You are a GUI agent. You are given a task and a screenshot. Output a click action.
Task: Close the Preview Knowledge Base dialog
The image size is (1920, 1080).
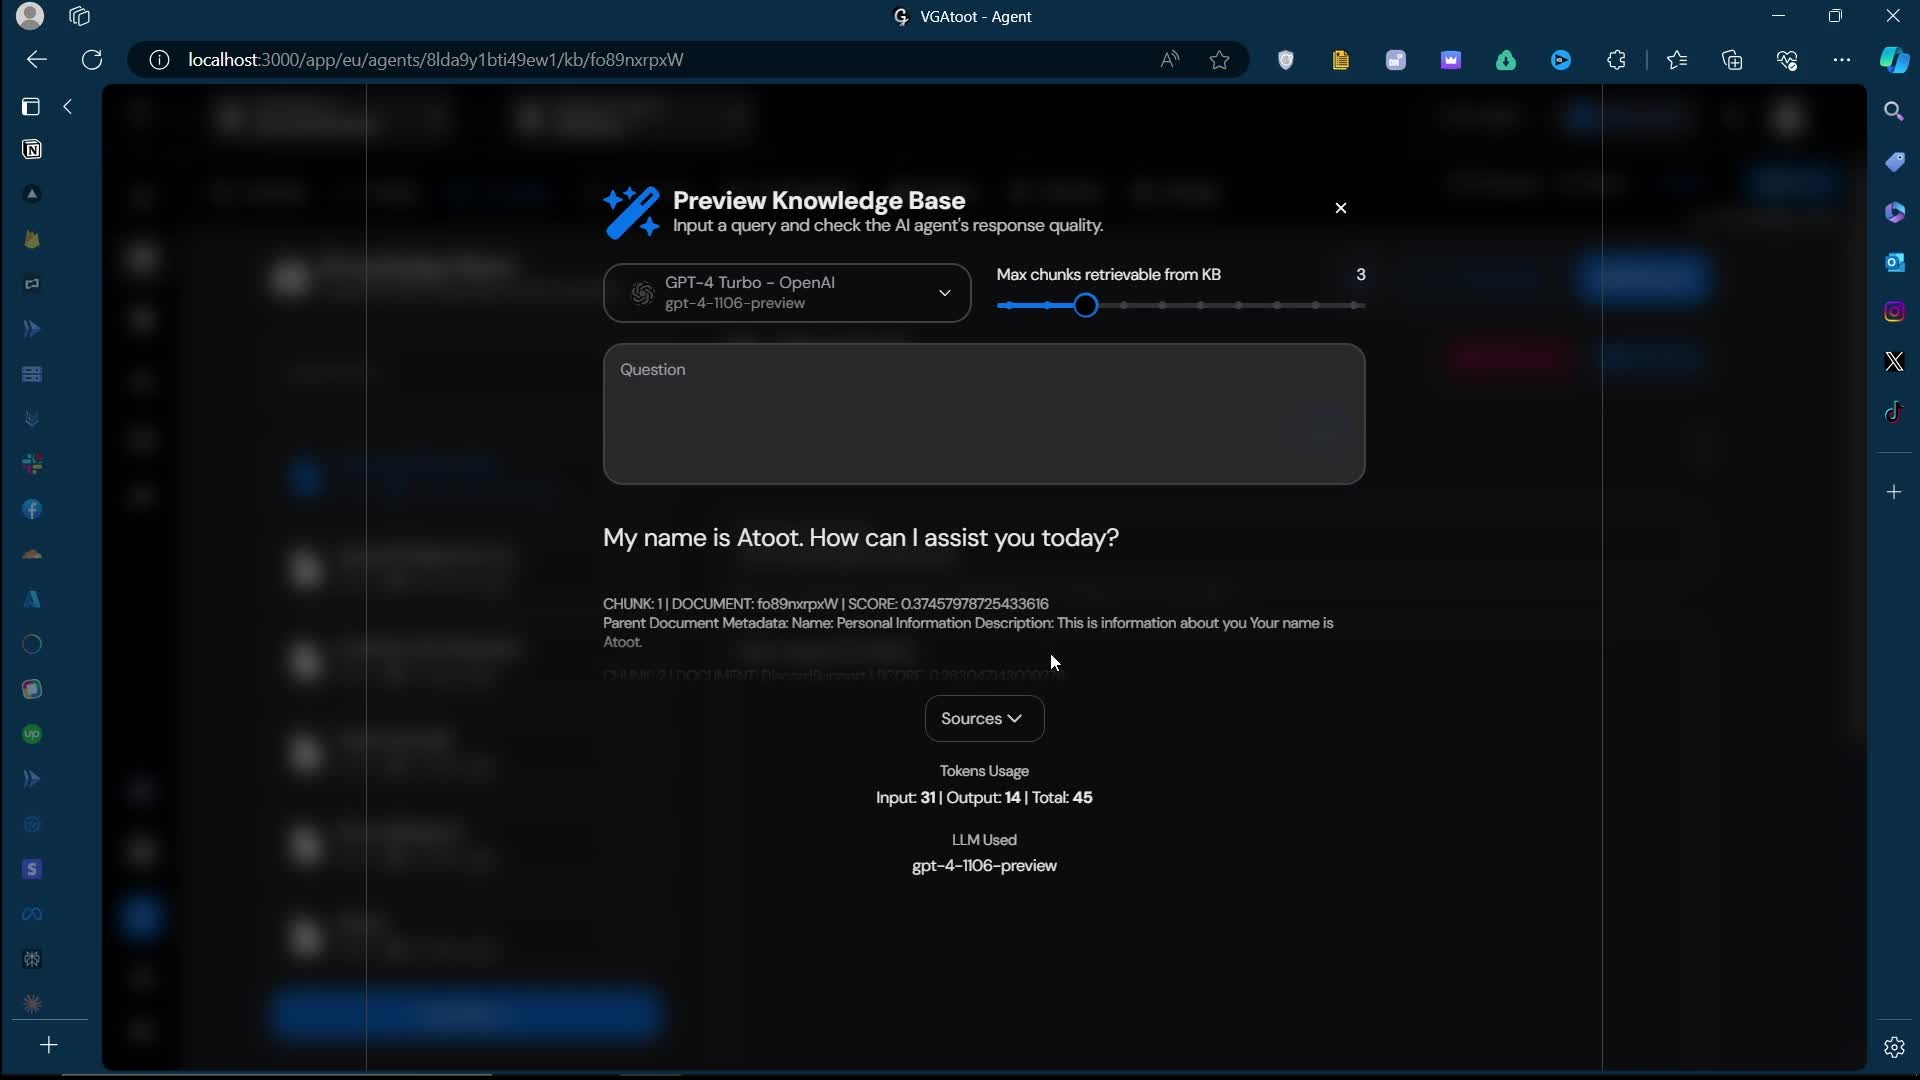(1341, 208)
